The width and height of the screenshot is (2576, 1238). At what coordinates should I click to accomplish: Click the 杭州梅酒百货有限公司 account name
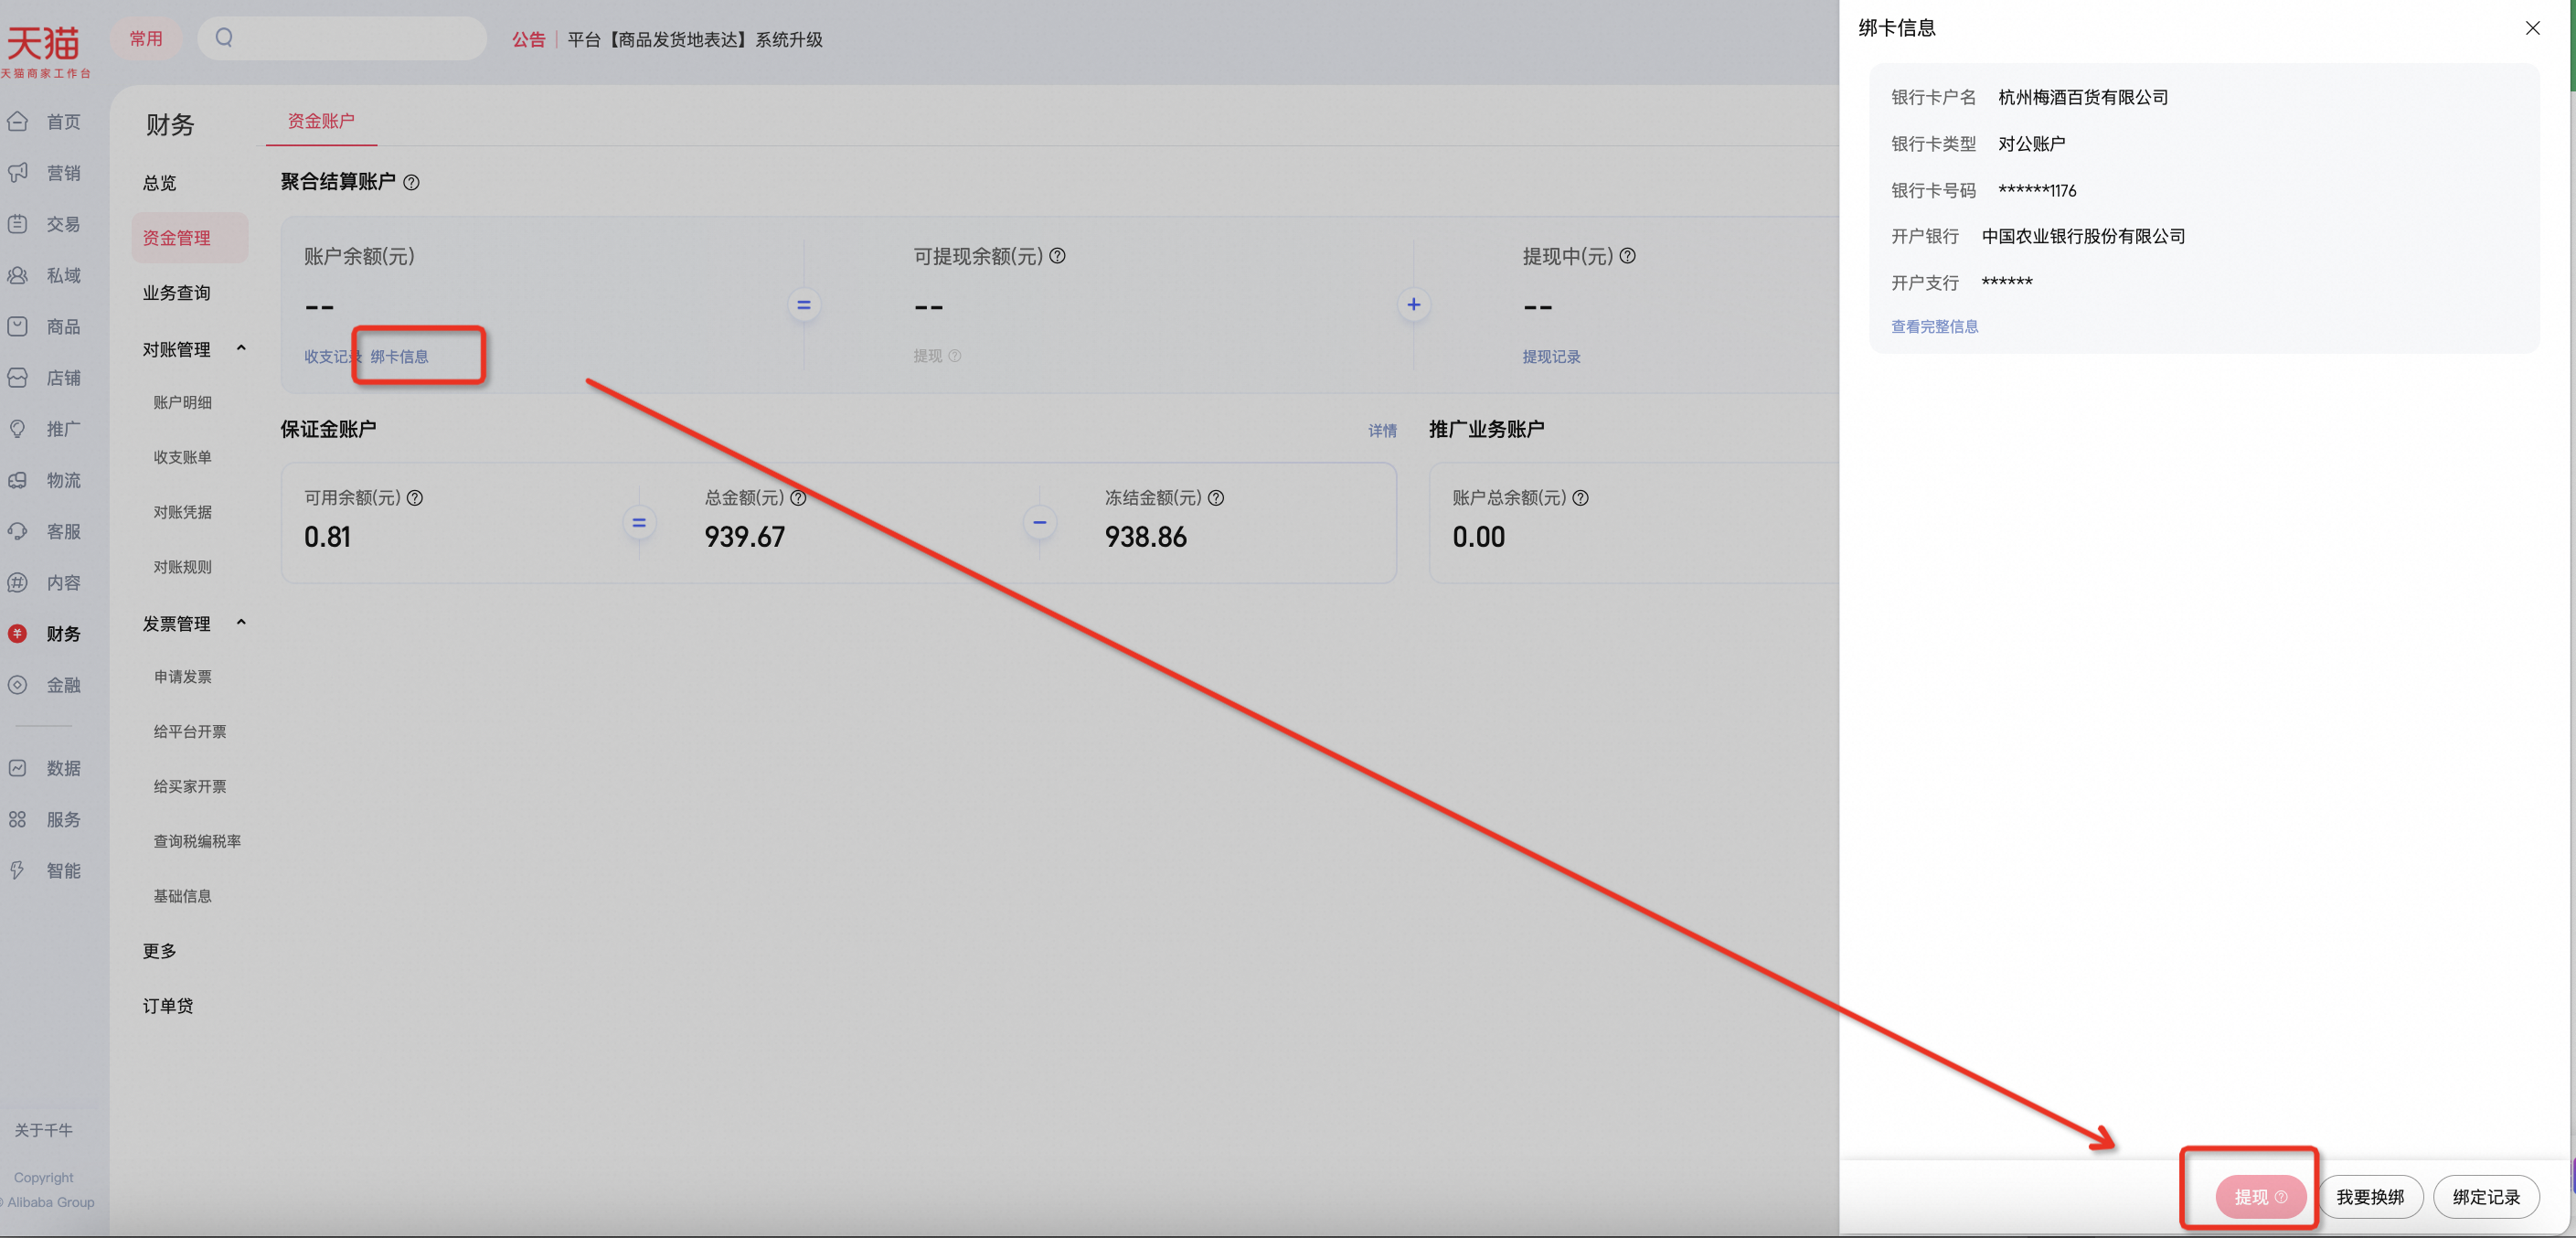point(2083,98)
